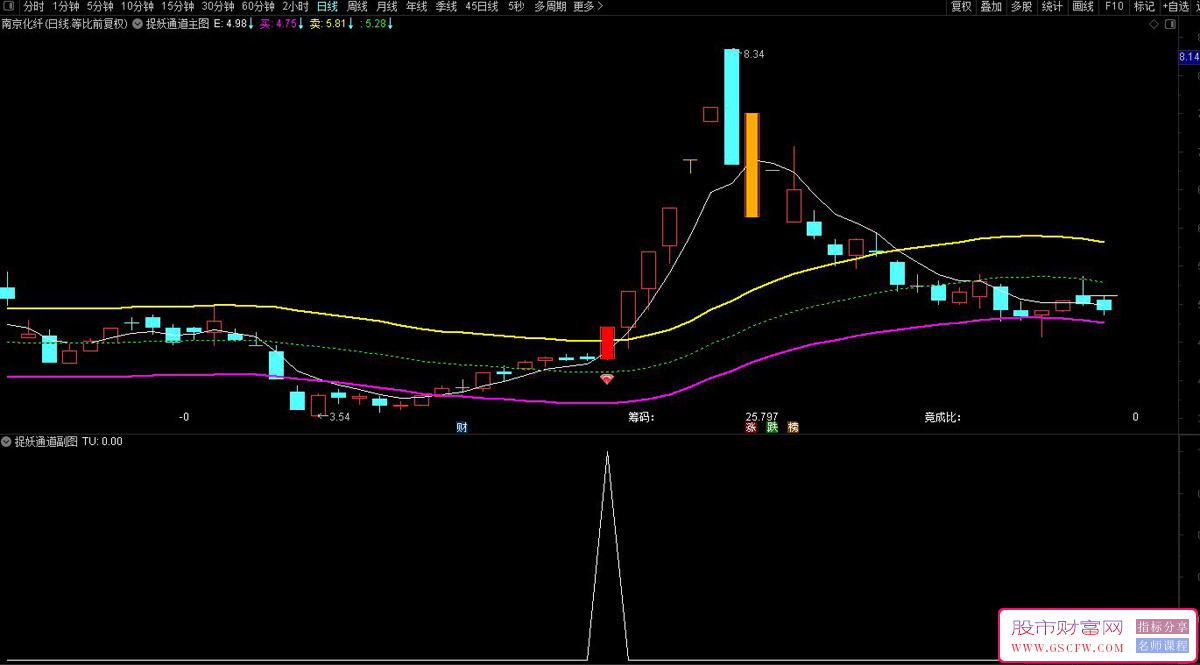Click the red signal marker below the red candle
The height and width of the screenshot is (665, 1200).
pyautogui.click(x=607, y=379)
